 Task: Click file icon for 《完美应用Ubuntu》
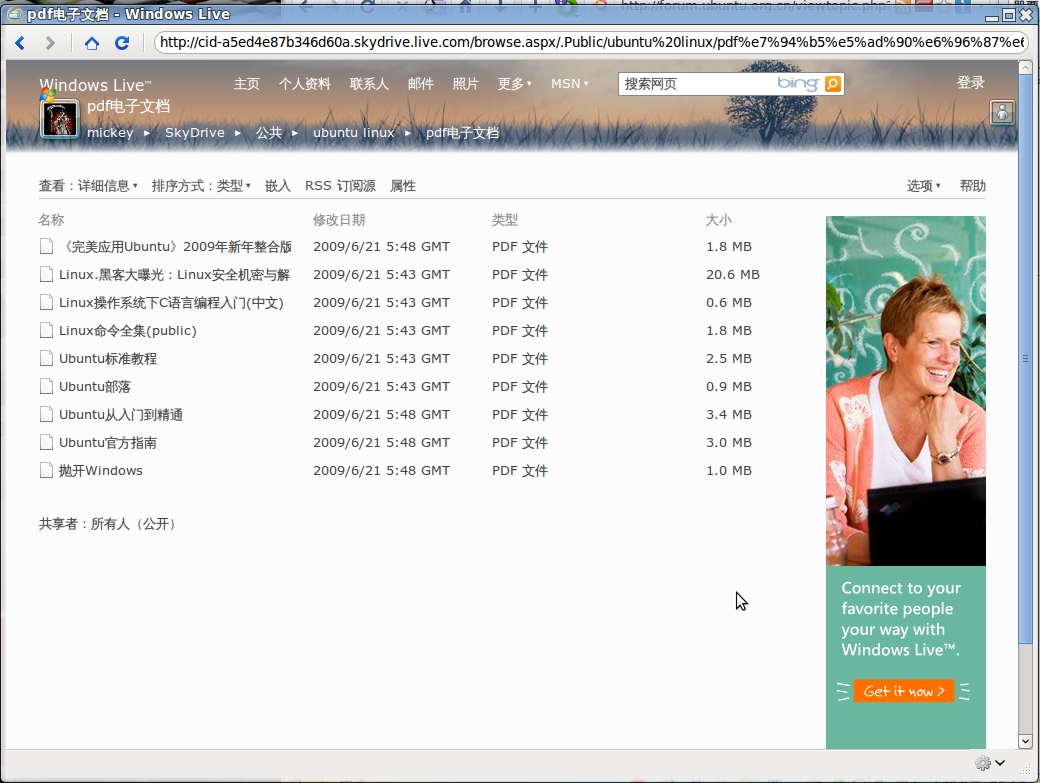point(46,247)
